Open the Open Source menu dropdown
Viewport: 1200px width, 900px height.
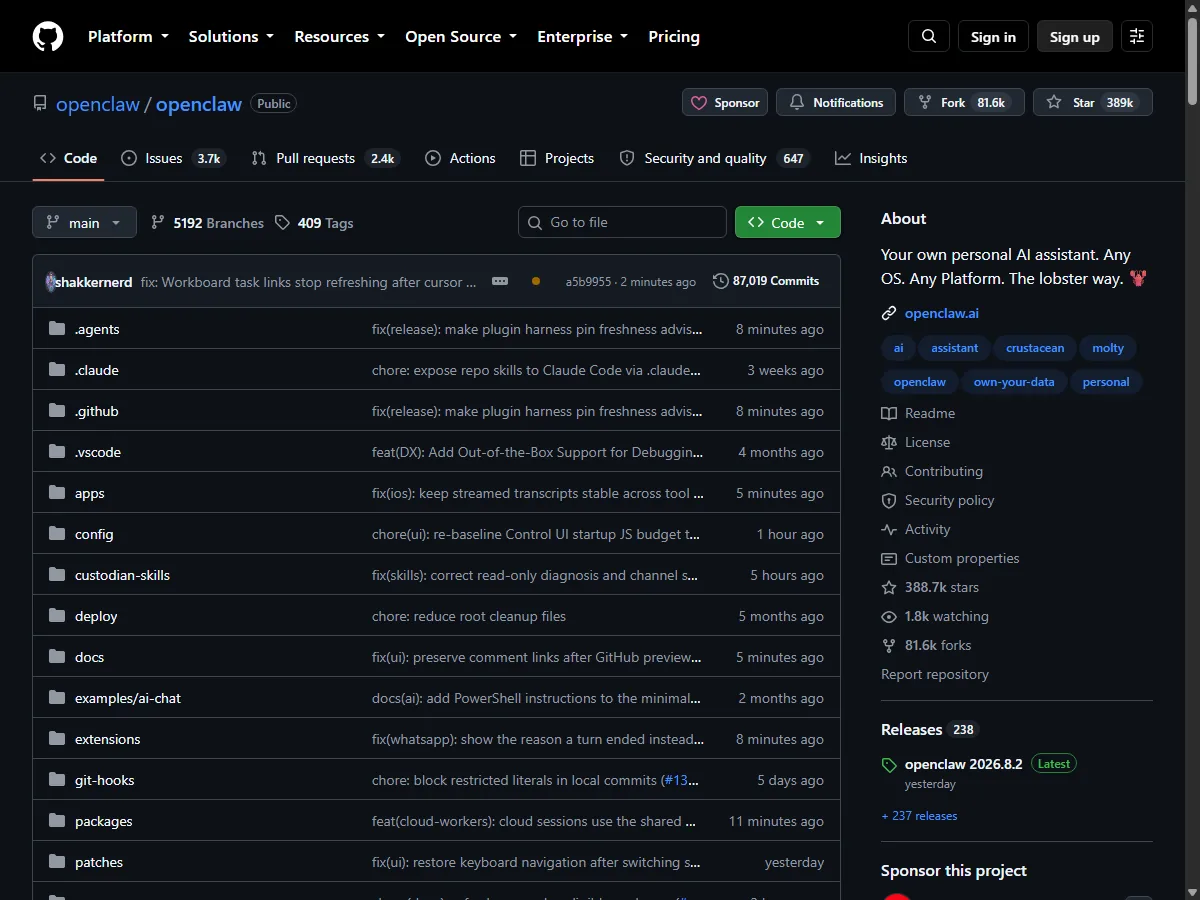tap(461, 36)
